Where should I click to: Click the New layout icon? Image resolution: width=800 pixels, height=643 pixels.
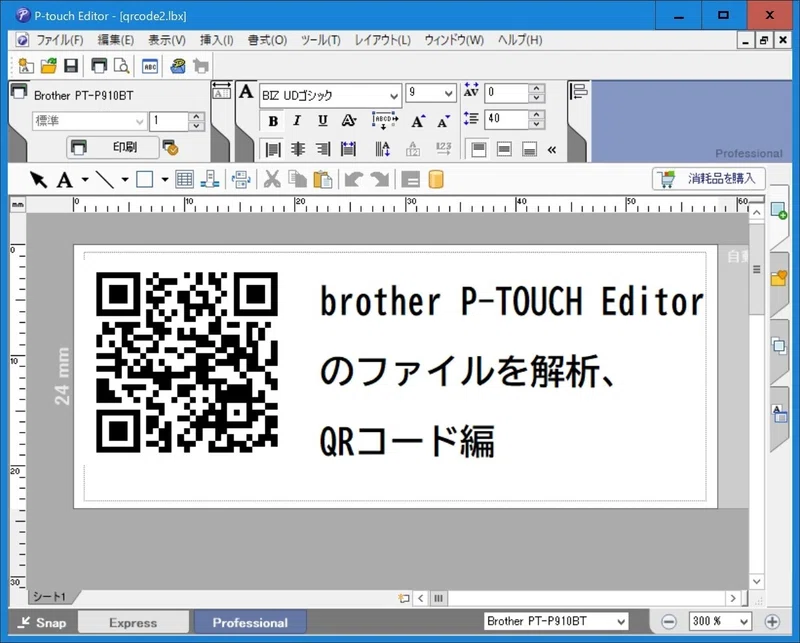[25, 66]
